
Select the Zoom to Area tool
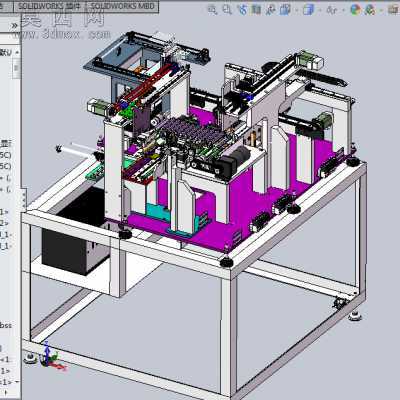227,10
